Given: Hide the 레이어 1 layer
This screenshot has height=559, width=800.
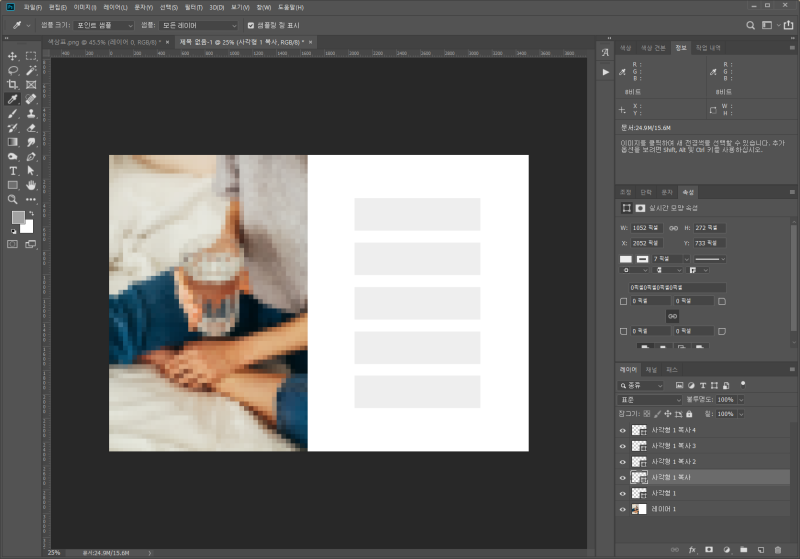Looking at the screenshot, I should [622, 509].
